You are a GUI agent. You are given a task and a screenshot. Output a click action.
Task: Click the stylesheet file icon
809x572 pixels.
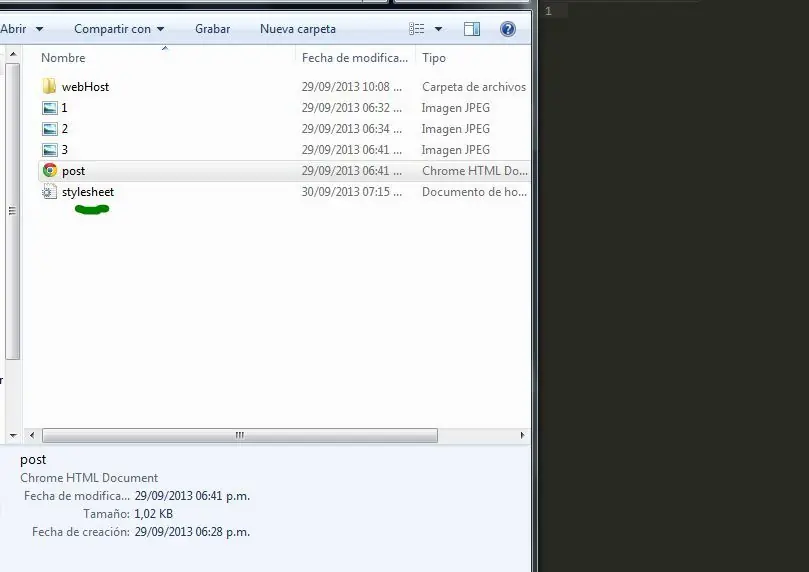49,192
